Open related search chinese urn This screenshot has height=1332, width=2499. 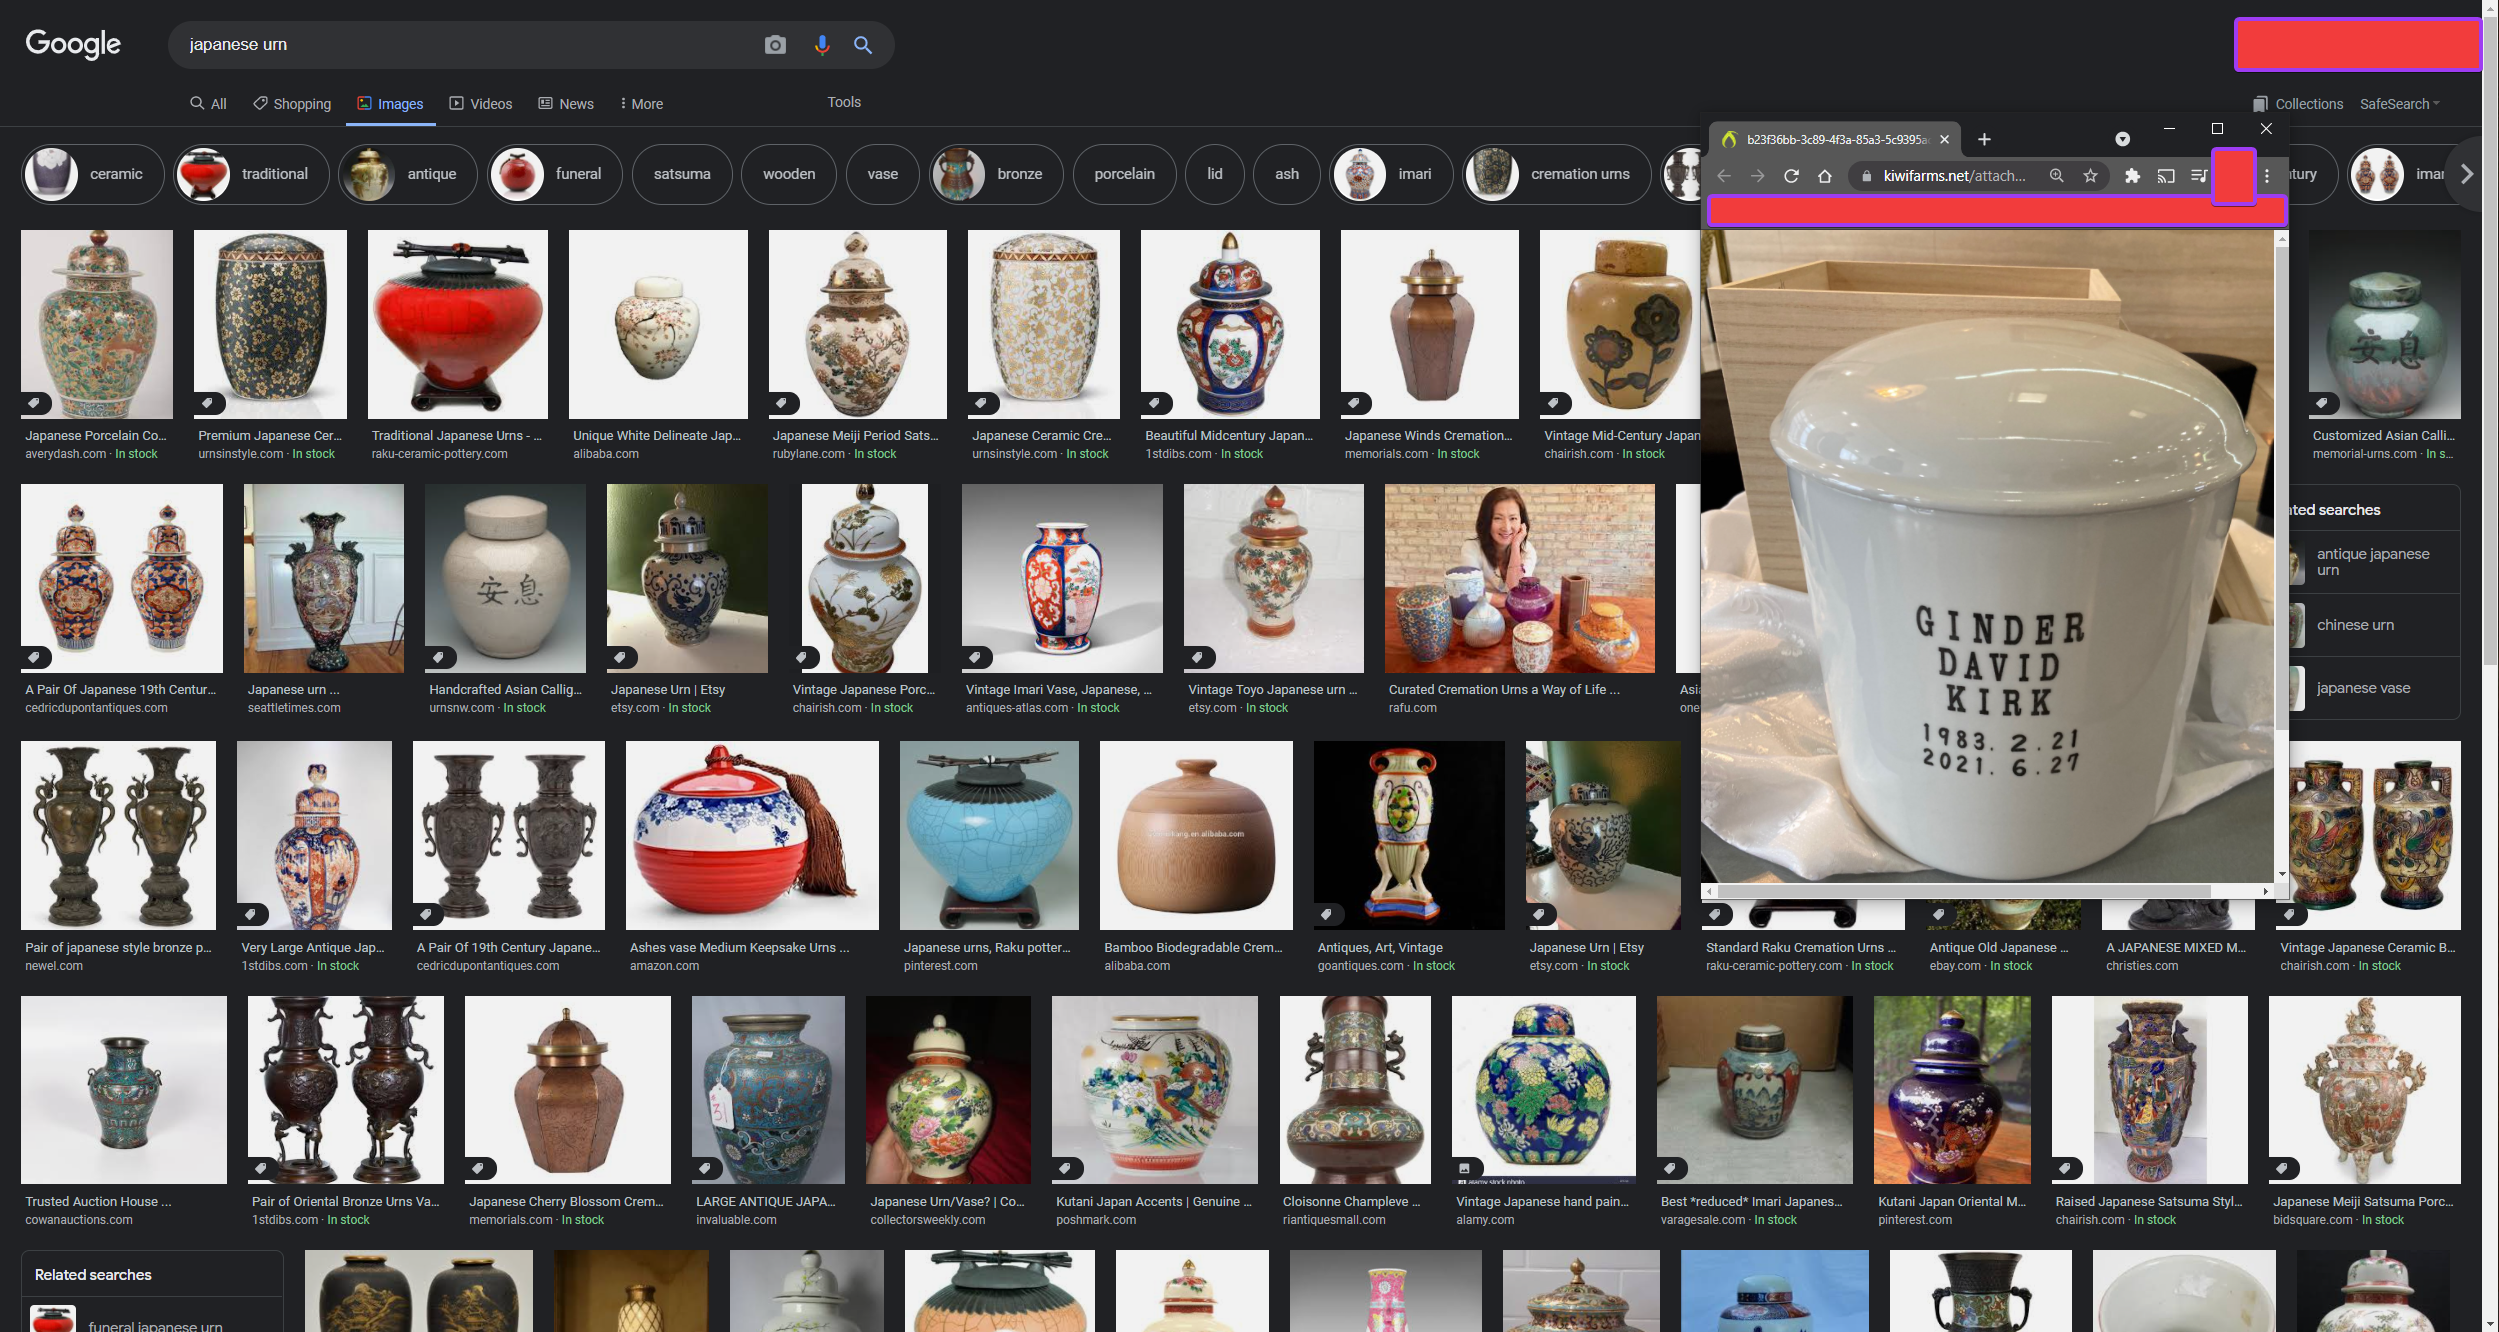2373,625
